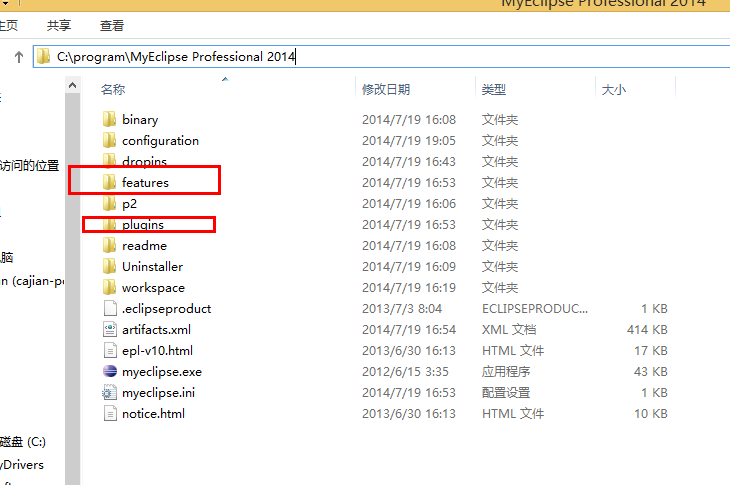Click the .eclipseproduct file icon
Viewport: 730px width, 485px height.
click(x=110, y=308)
